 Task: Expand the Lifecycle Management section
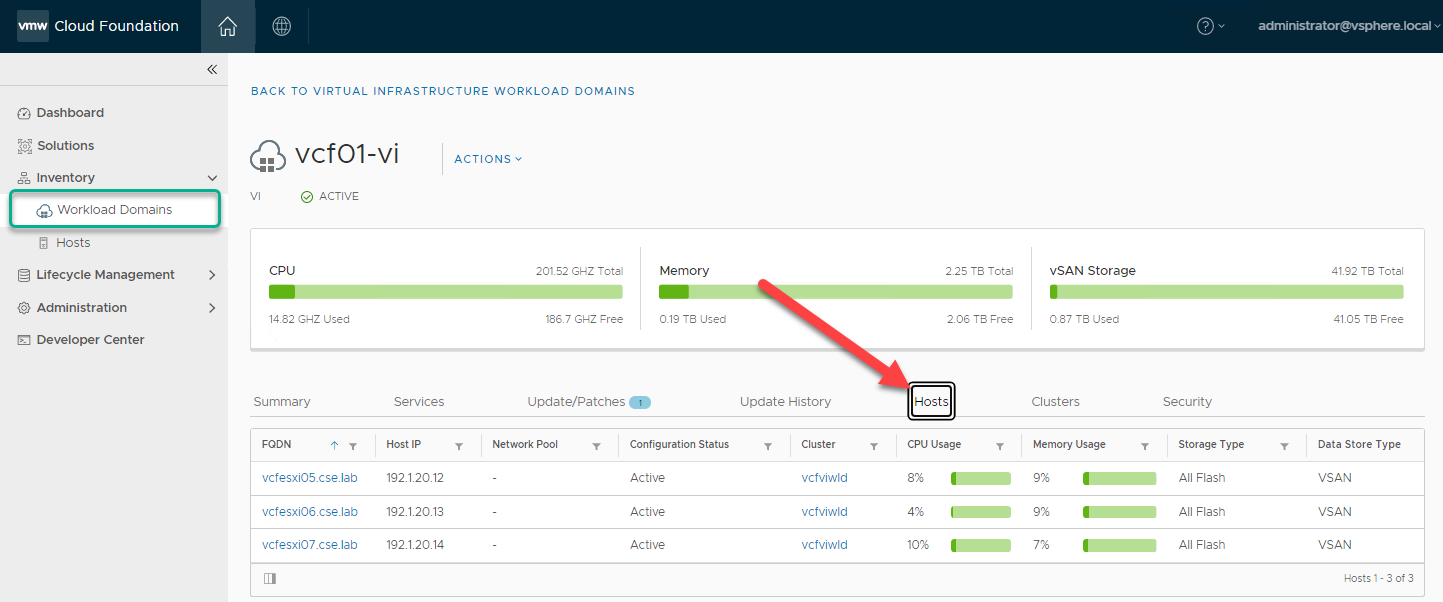point(211,275)
